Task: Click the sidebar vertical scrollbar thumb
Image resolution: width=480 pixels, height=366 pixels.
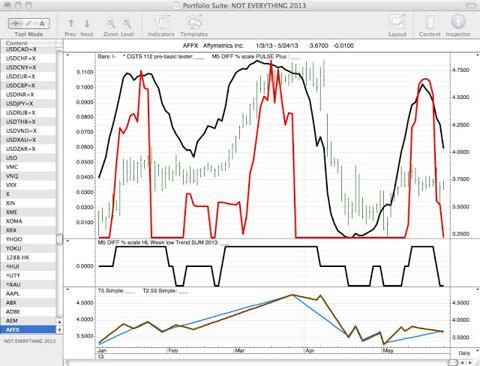Action: (59, 239)
